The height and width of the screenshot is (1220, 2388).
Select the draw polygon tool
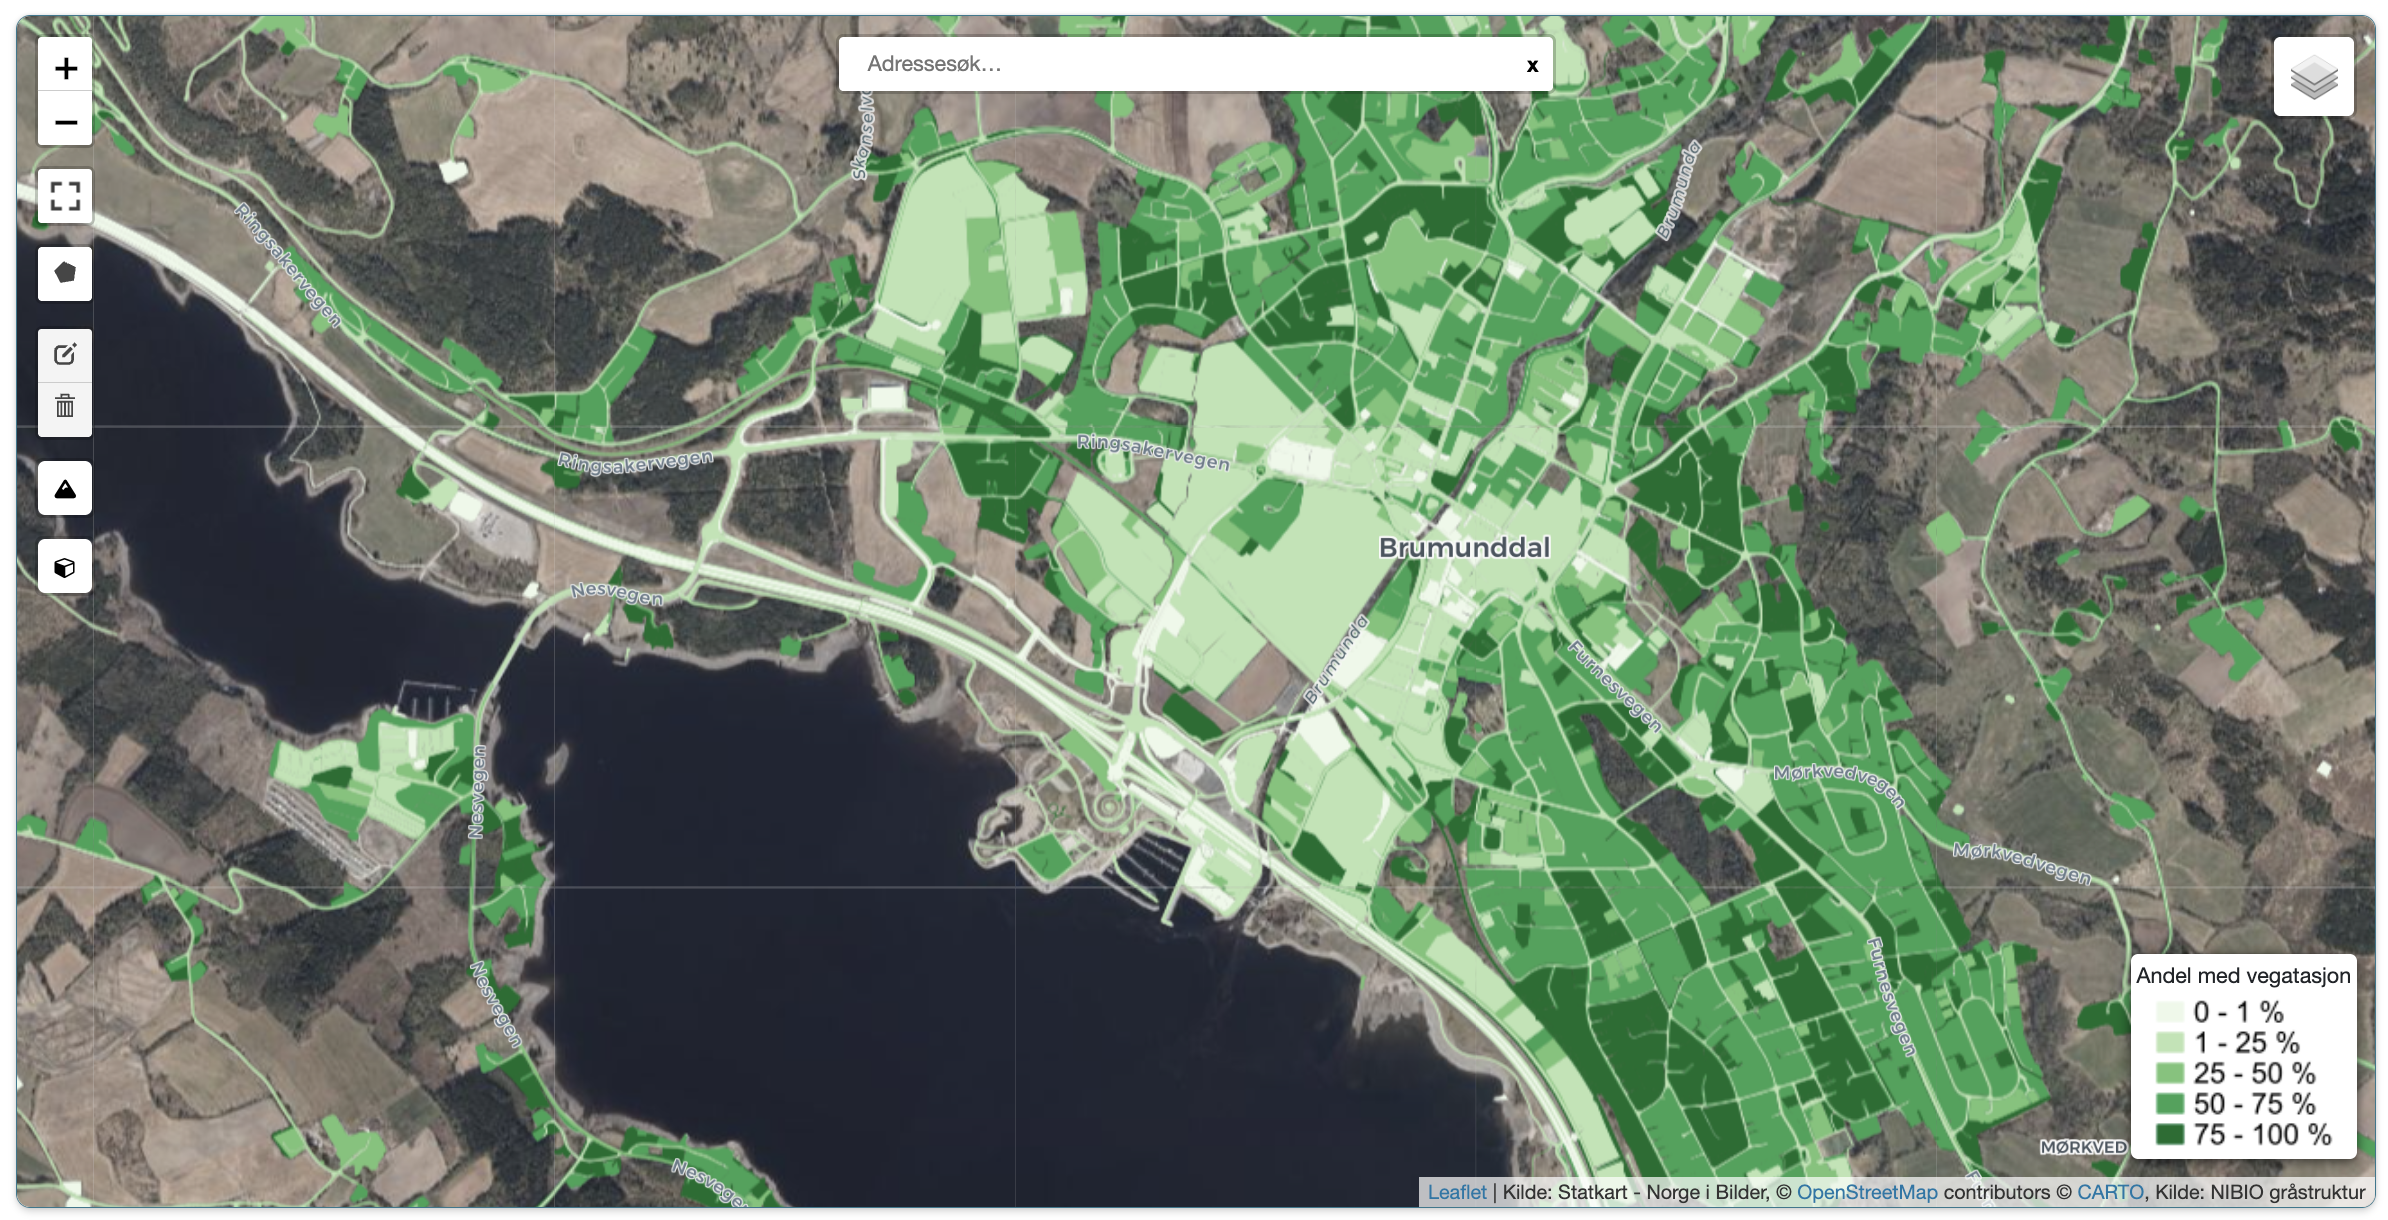(x=65, y=273)
